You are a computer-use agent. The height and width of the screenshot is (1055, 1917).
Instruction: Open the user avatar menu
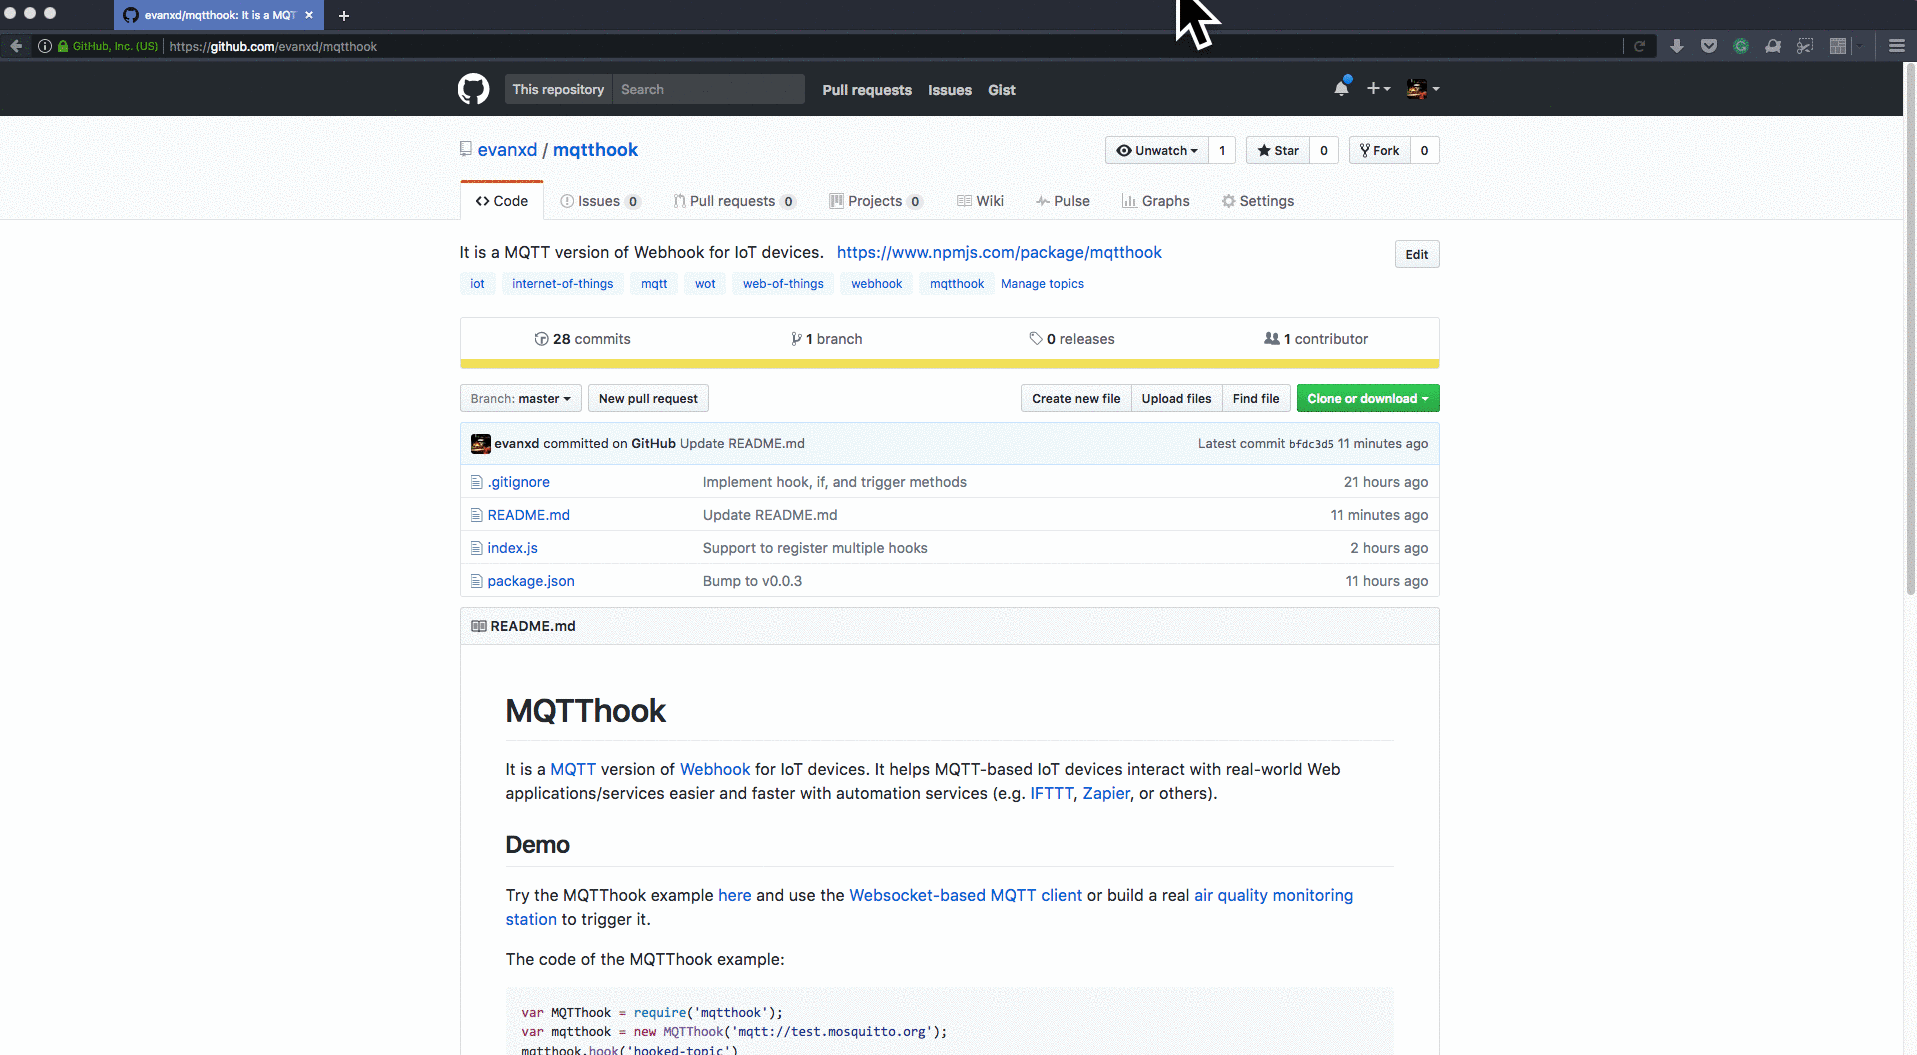(x=1422, y=89)
